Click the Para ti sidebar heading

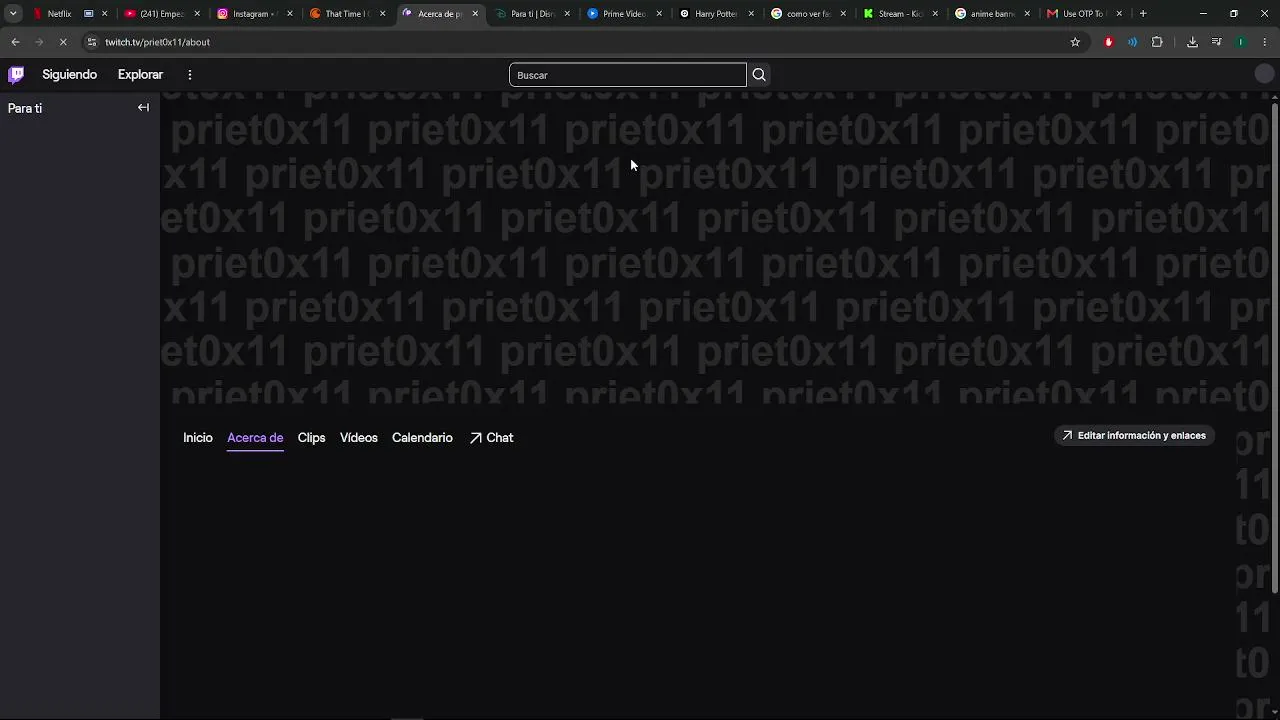[25, 108]
